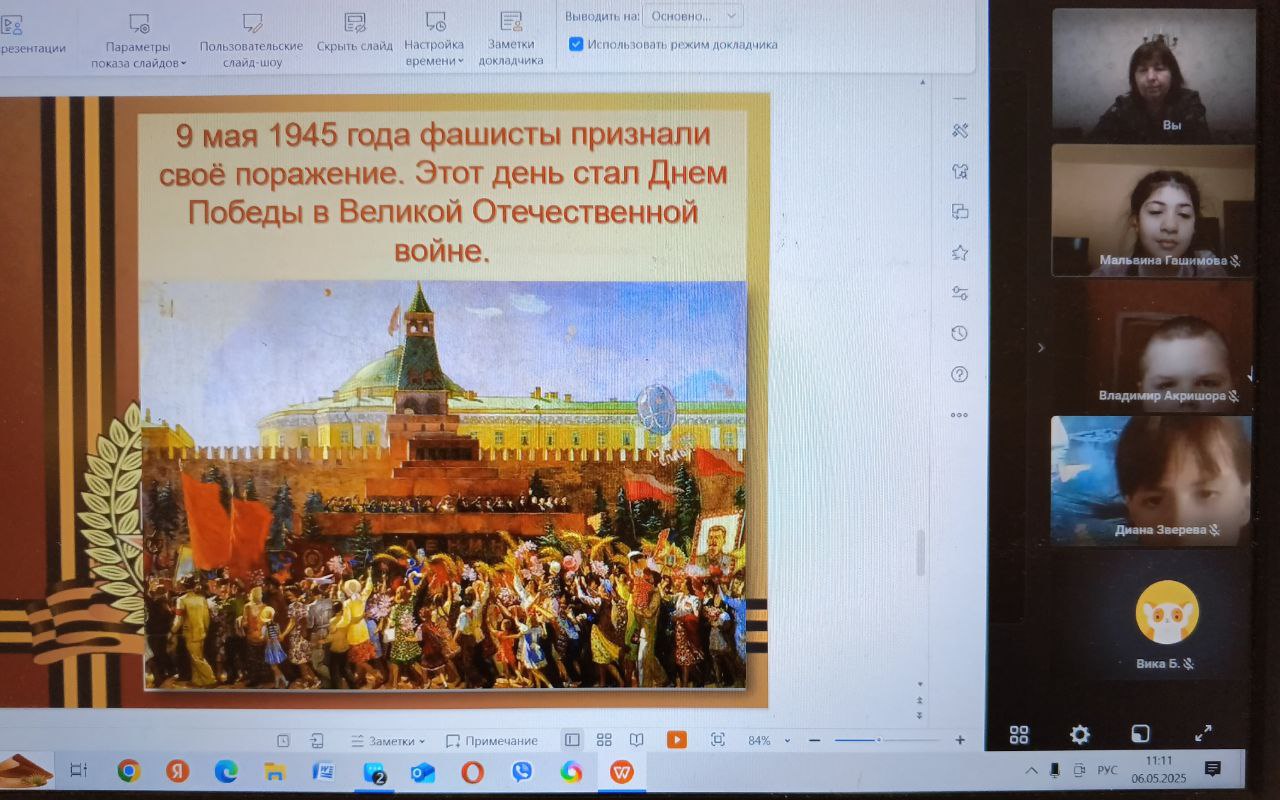Open history clock icon in right sidebar
The height and width of the screenshot is (800, 1280).
[960, 333]
